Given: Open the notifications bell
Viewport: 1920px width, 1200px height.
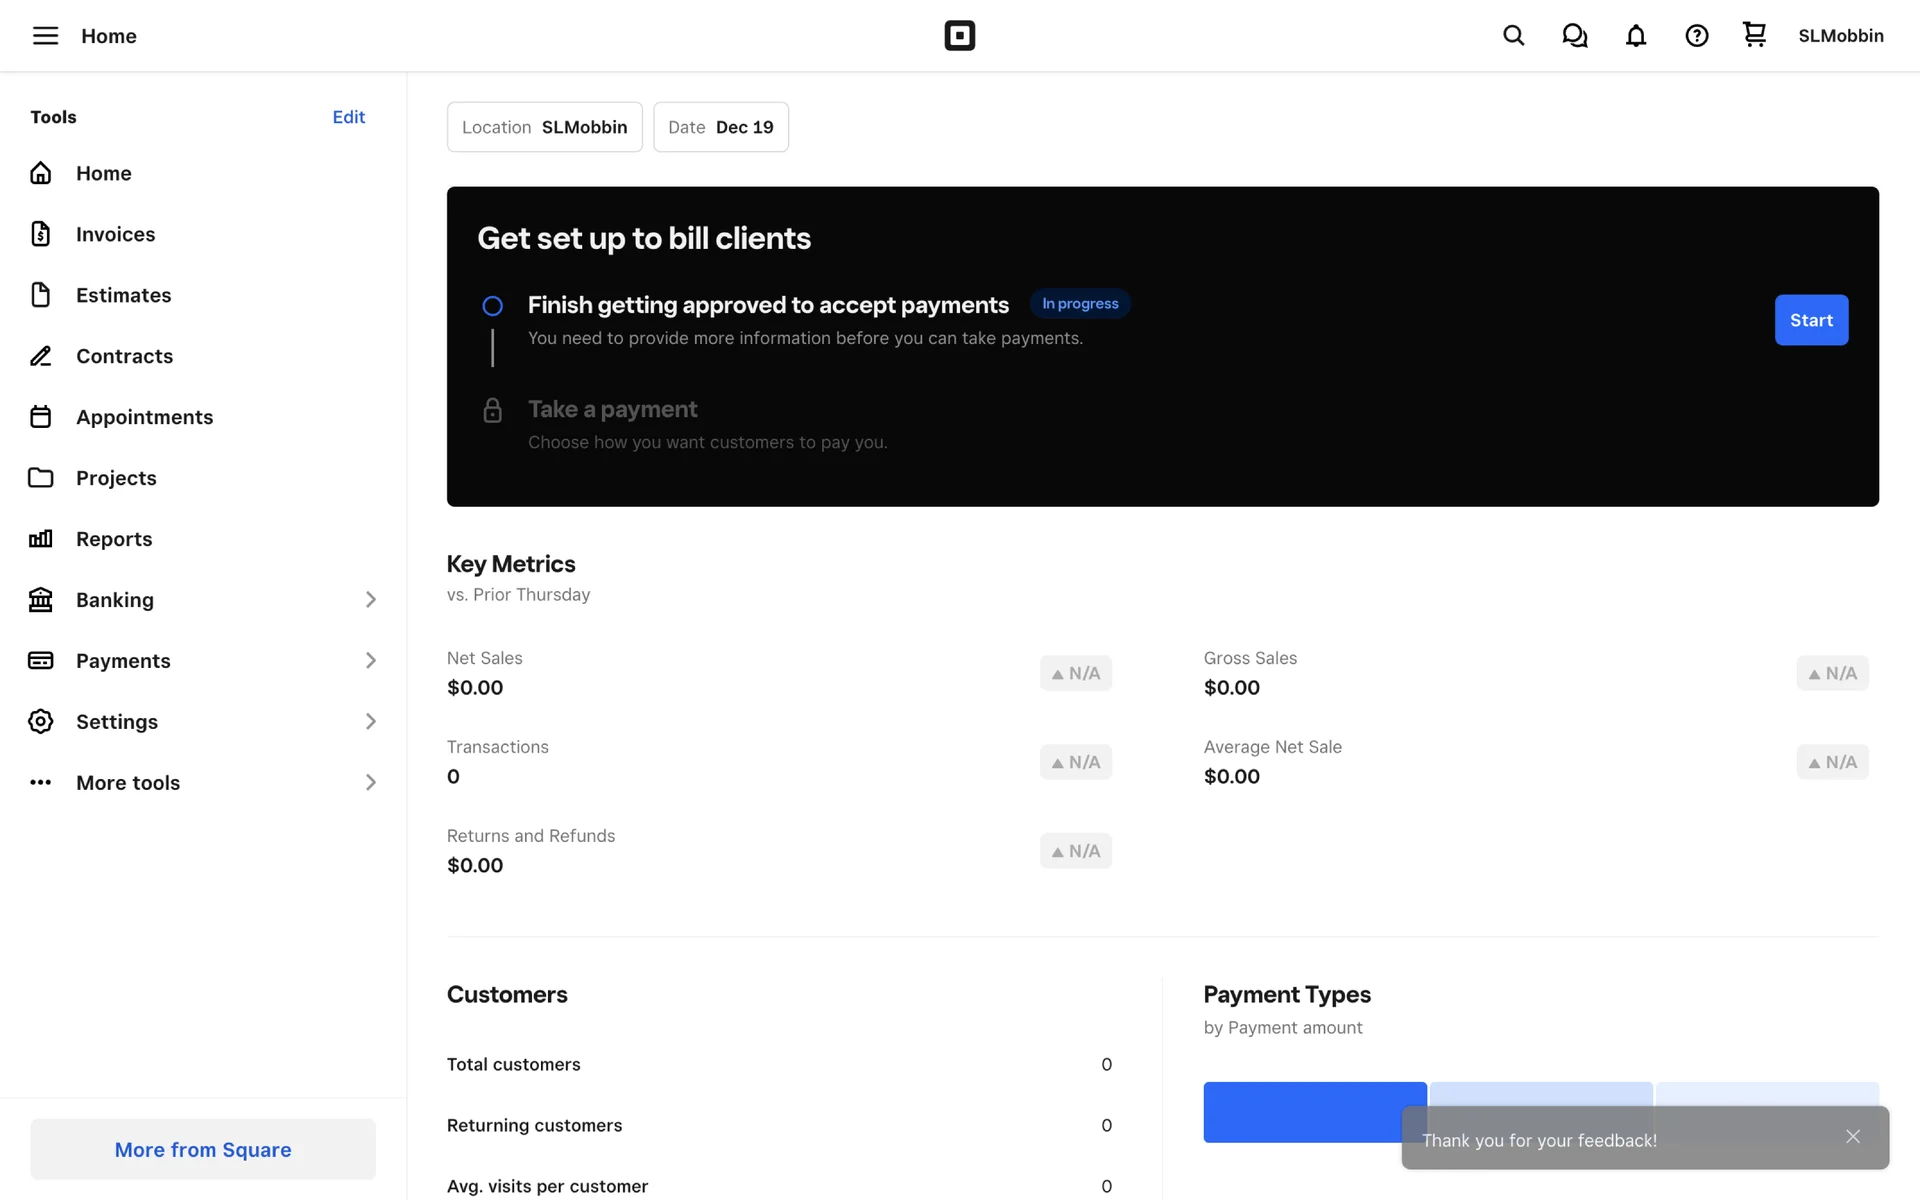Looking at the screenshot, I should (x=1635, y=36).
